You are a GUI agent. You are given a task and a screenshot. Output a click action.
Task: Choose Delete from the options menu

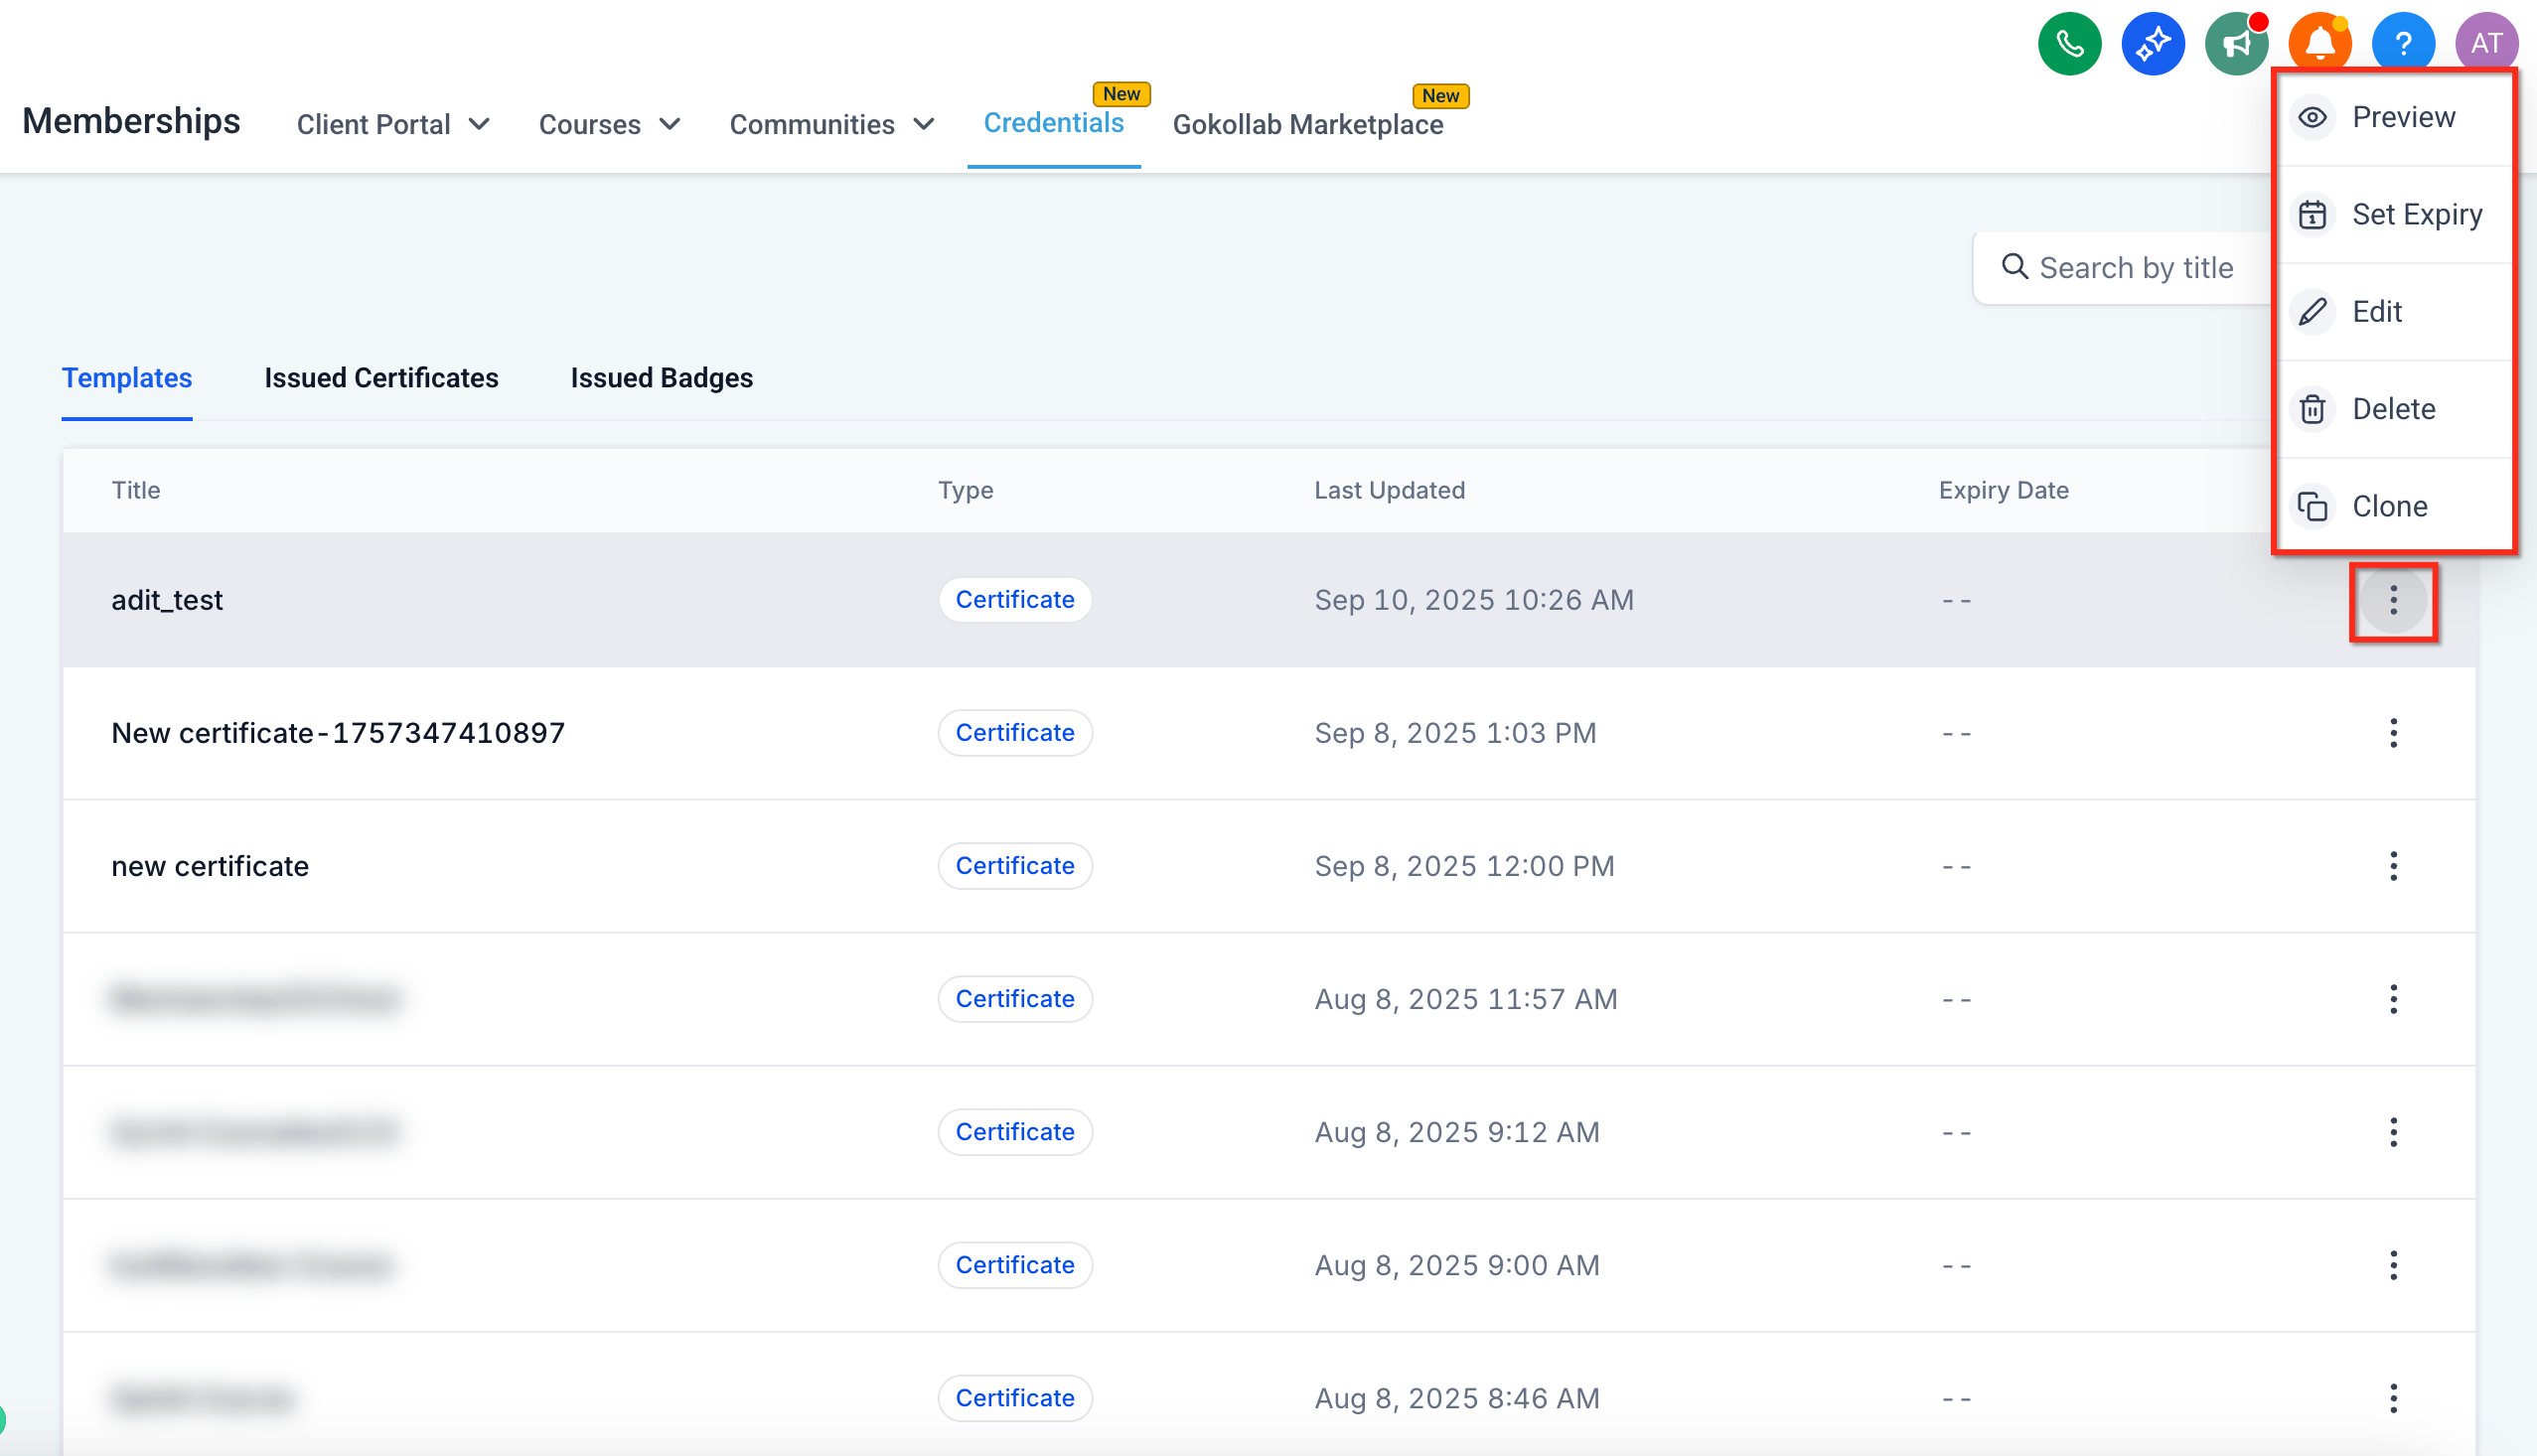2393,409
